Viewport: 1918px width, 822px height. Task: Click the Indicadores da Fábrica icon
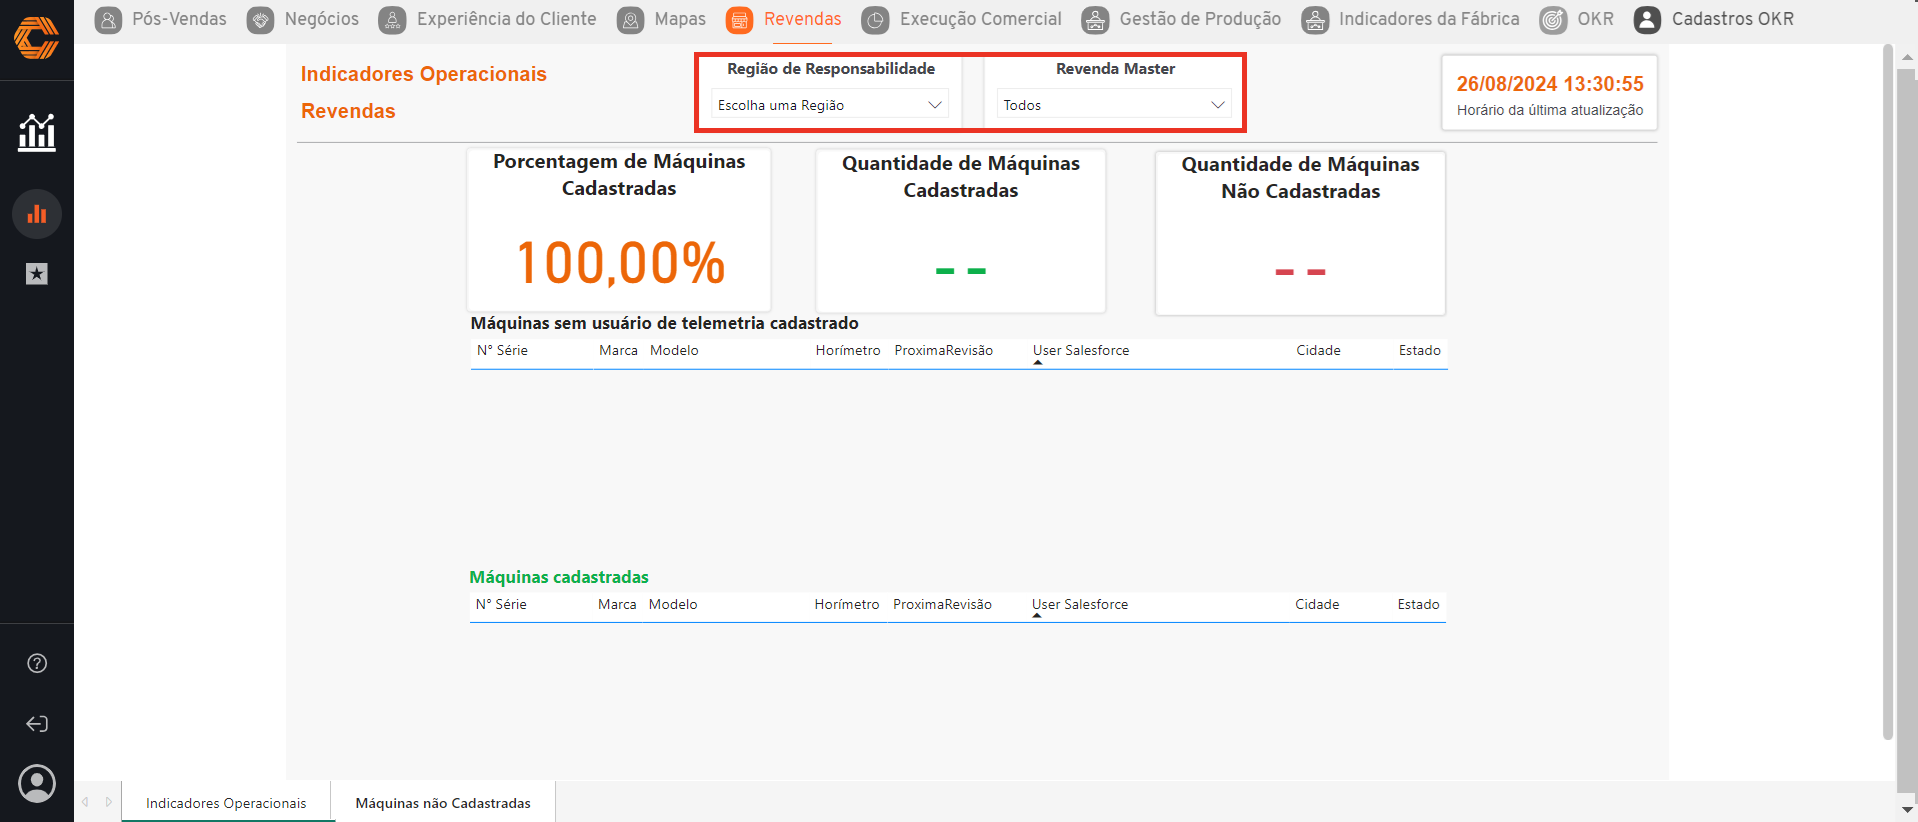[1315, 19]
